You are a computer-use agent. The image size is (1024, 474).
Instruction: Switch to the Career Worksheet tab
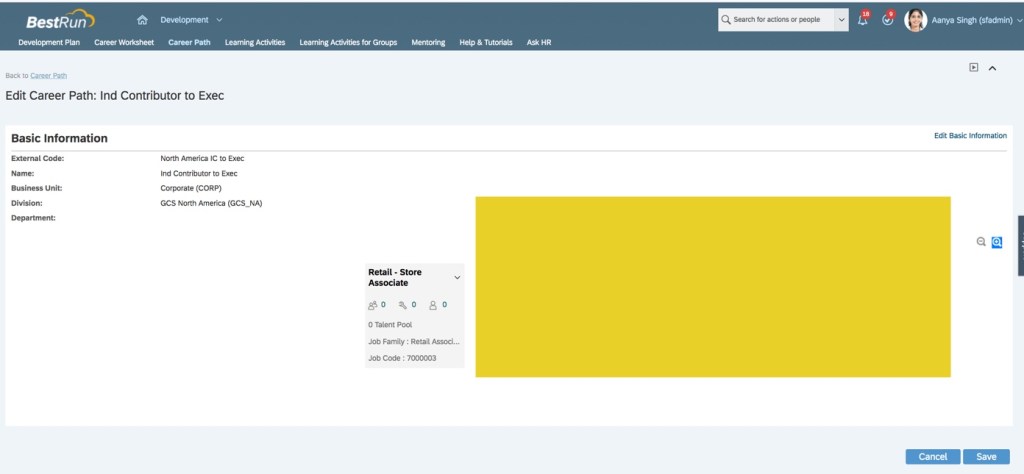click(124, 43)
